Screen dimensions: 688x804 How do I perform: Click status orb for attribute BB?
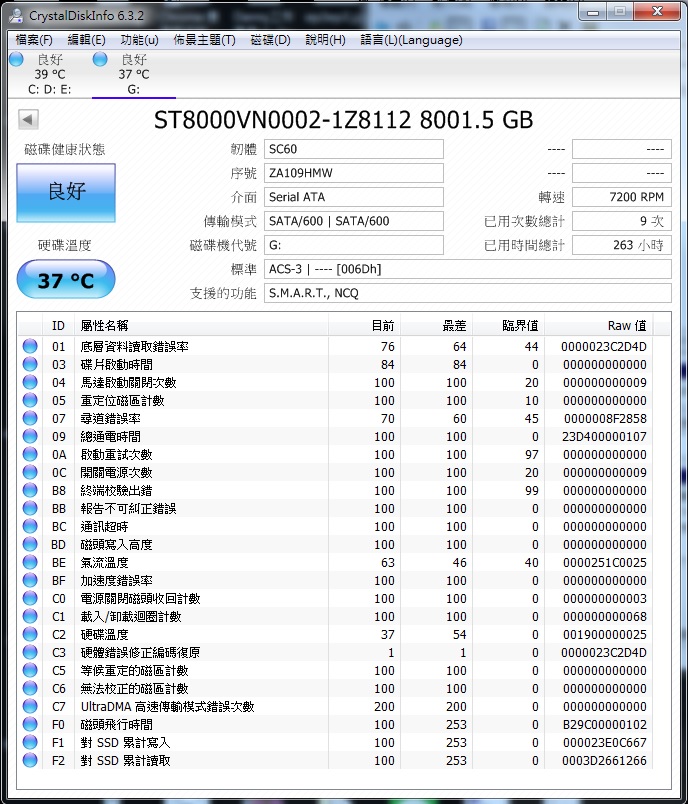tap(30, 508)
